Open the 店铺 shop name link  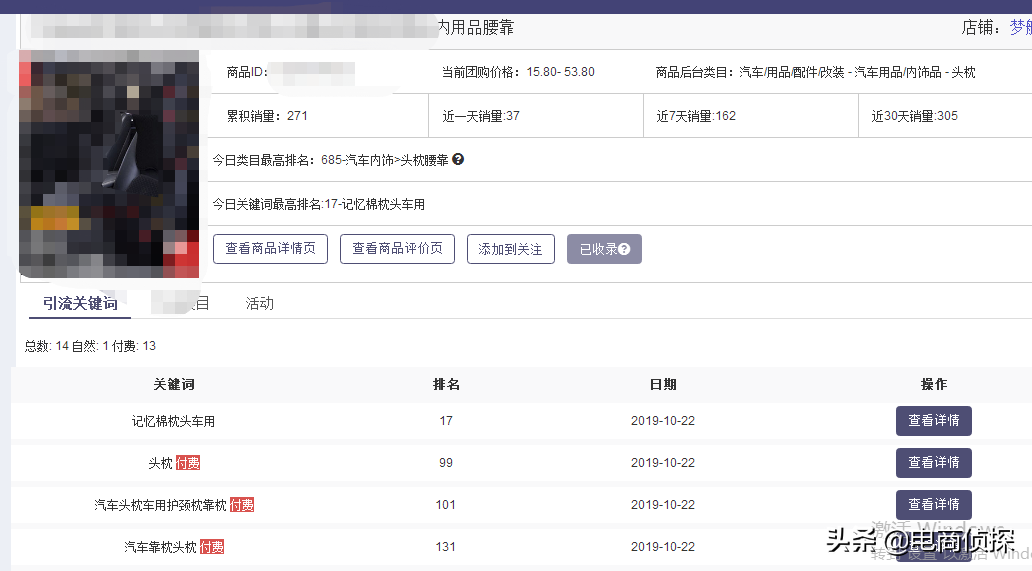tap(1021, 27)
